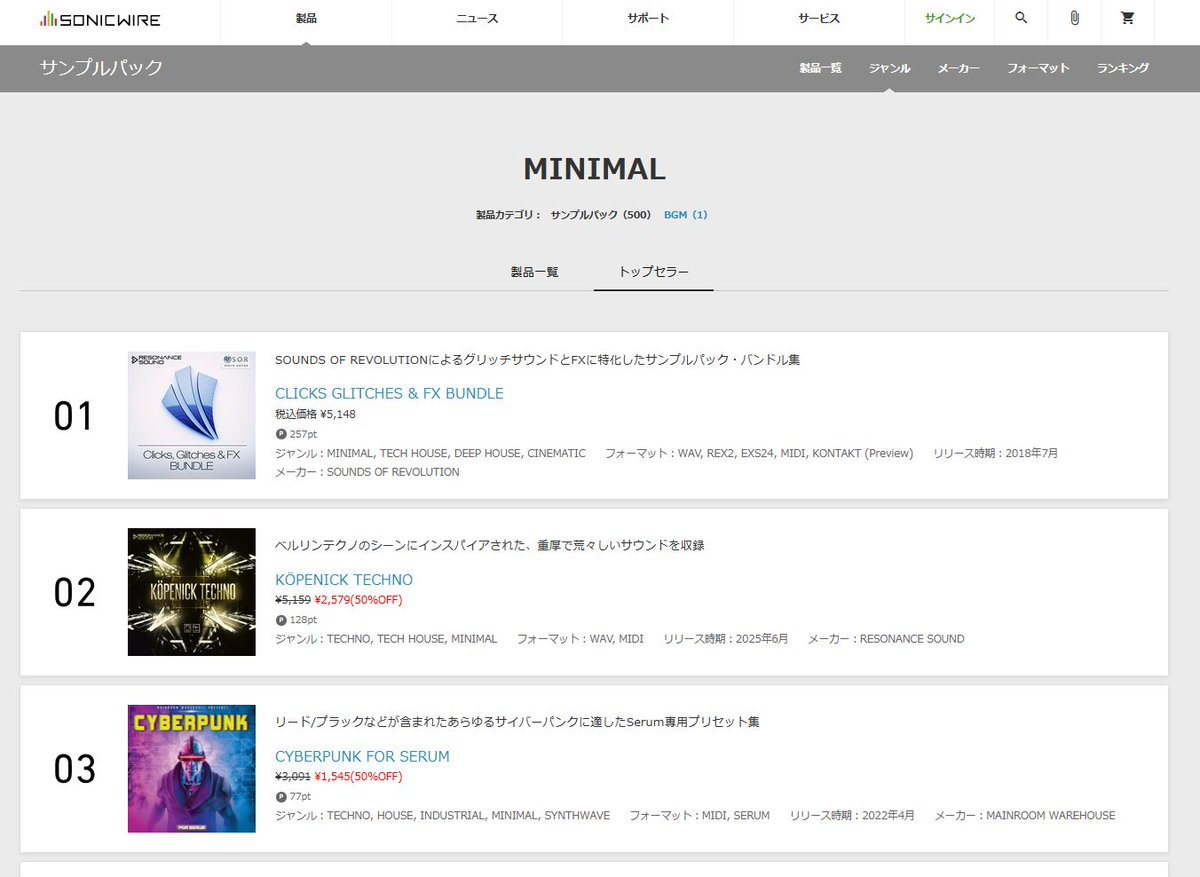
Task: Click the リリース時期:2018年7月 text
Action: point(995,453)
